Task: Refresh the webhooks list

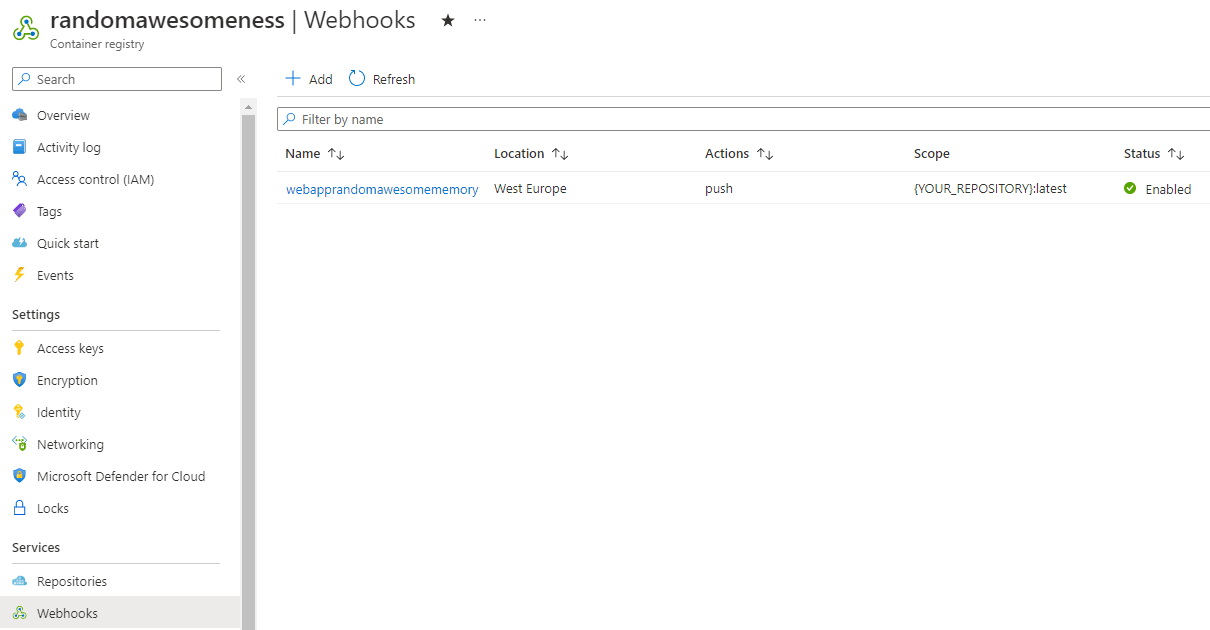Action: point(382,79)
